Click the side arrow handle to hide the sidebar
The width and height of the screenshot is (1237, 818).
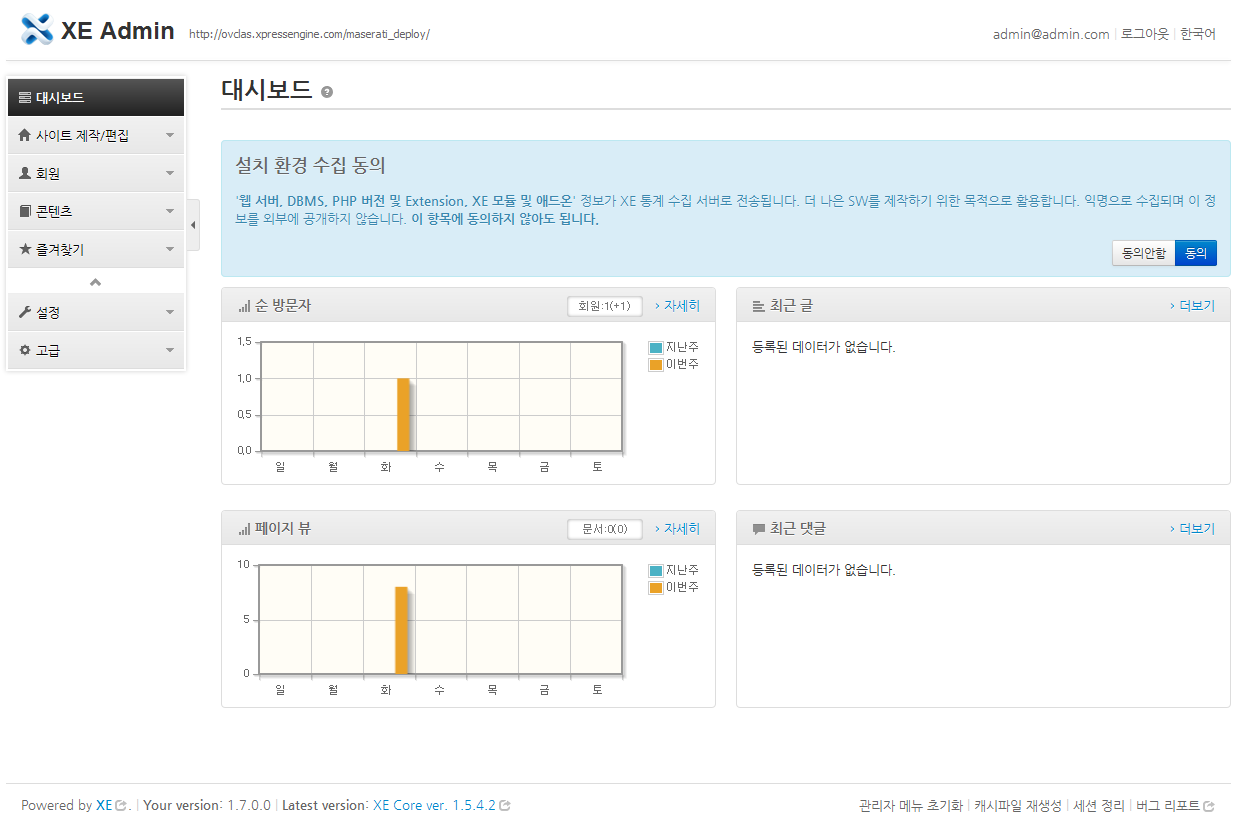[x=192, y=224]
